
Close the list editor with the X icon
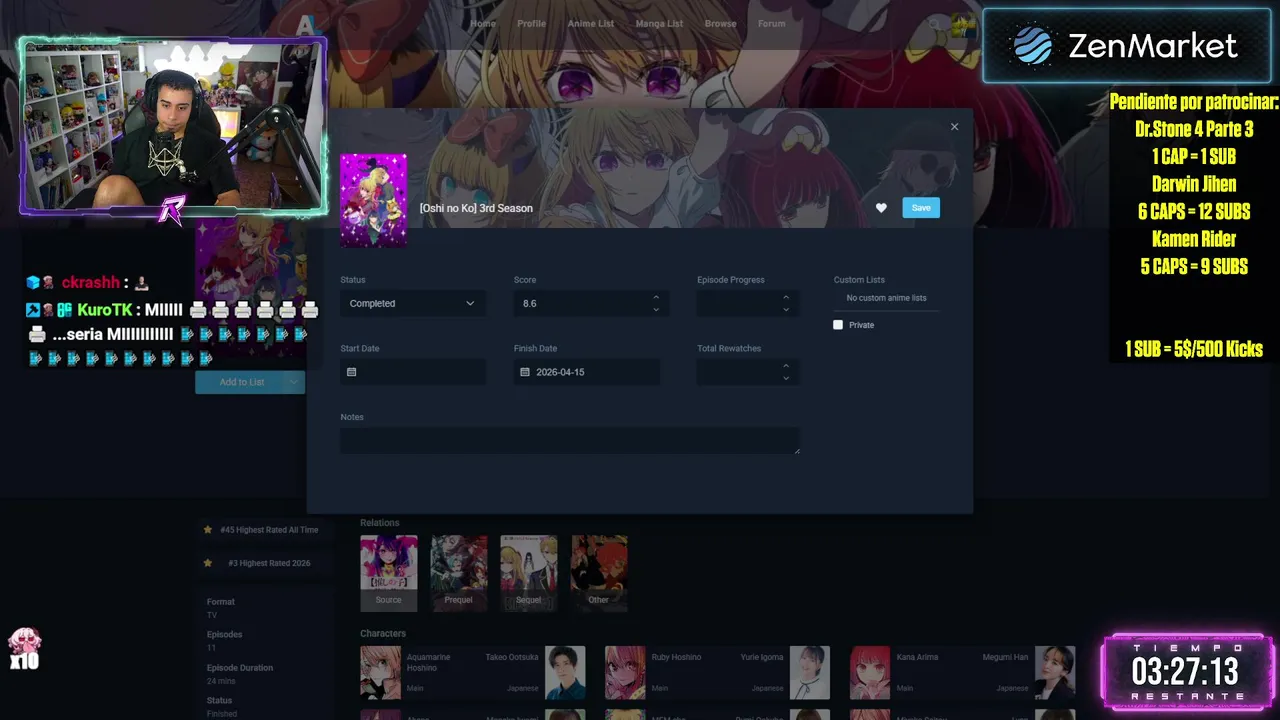pyautogui.click(x=954, y=127)
